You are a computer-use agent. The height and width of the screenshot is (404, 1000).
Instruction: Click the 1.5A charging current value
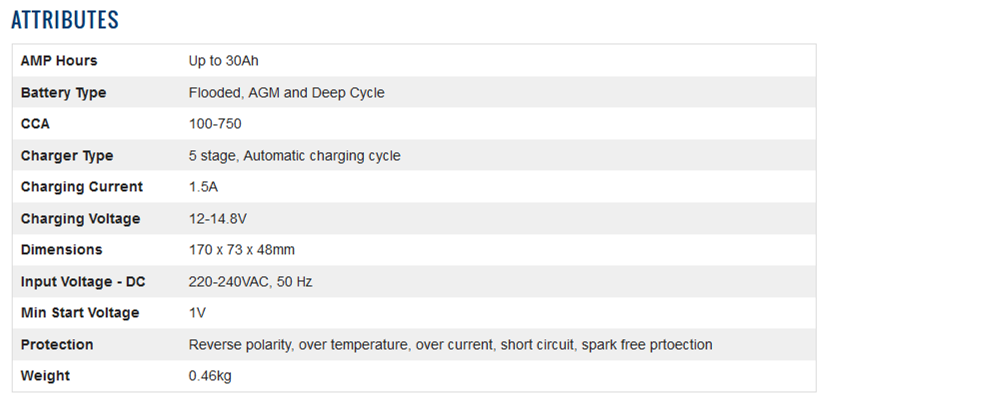[204, 187]
